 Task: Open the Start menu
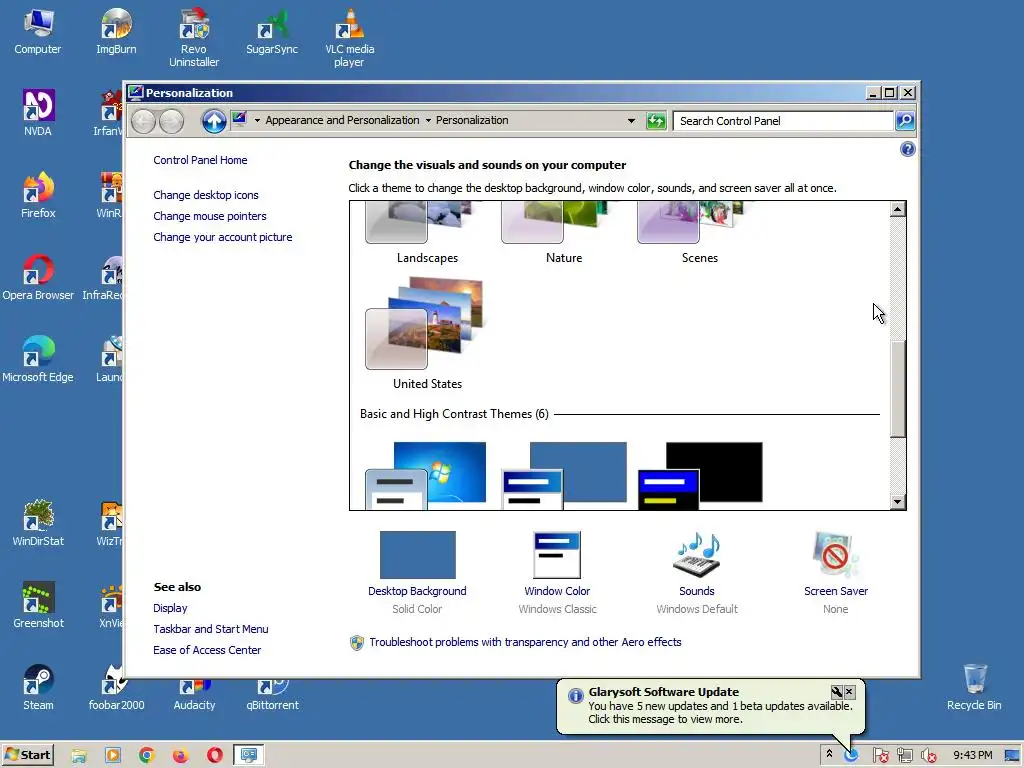pyautogui.click(x=27, y=755)
